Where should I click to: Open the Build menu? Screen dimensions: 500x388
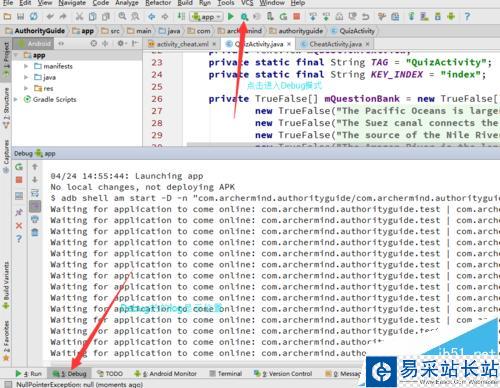(185, 3)
